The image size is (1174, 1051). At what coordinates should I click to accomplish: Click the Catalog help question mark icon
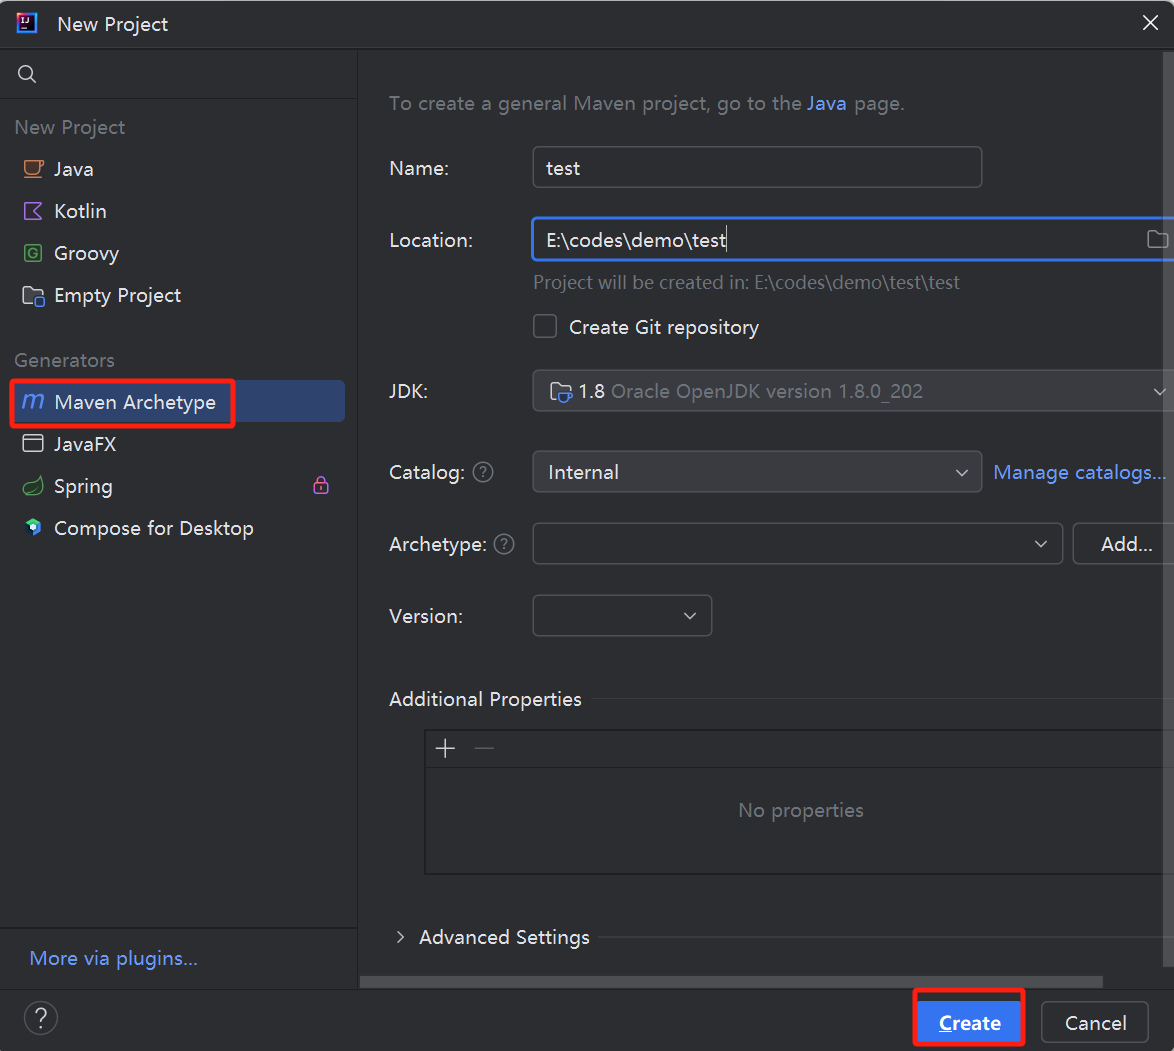click(x=483, y=472)
